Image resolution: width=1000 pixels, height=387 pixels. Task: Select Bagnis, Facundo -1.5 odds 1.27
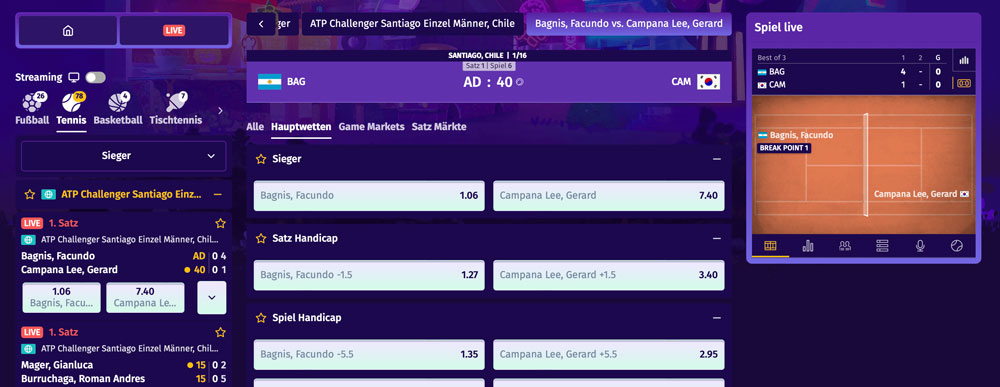(369, 275)
